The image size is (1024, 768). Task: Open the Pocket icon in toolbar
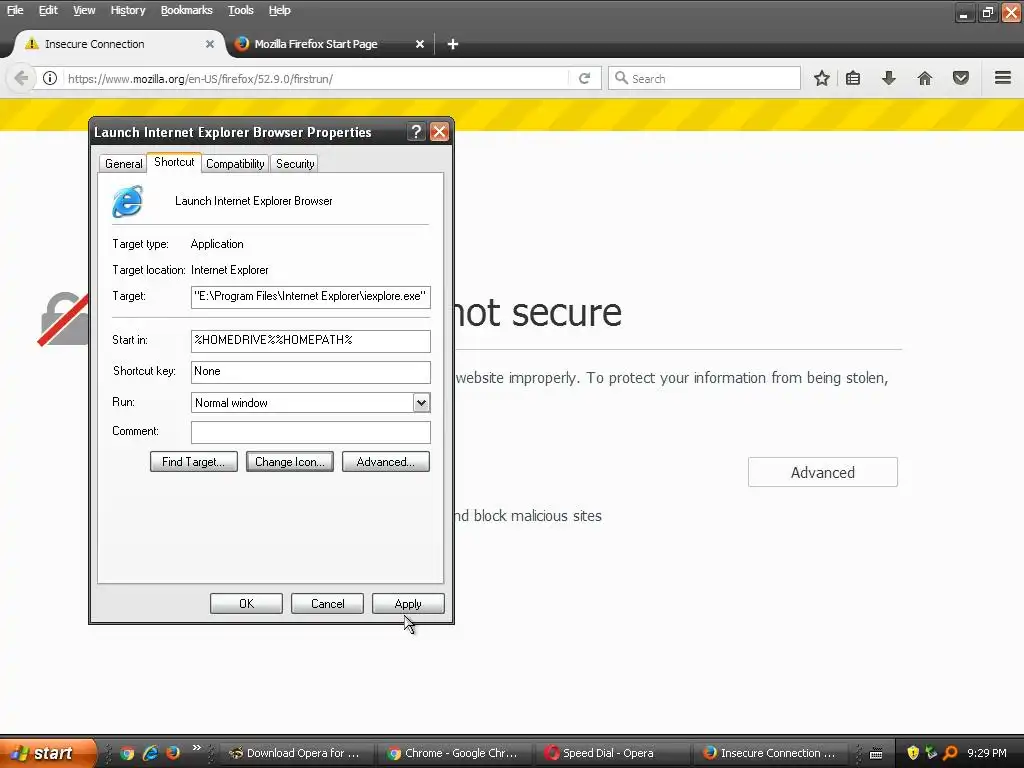pyautogui.click(x=961, y=78)
